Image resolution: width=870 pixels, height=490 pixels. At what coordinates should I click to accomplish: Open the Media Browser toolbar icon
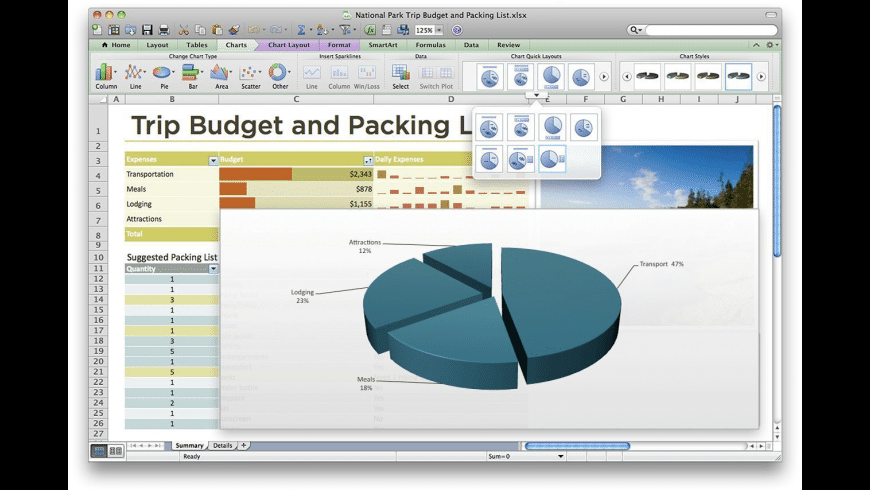[403, 30]
